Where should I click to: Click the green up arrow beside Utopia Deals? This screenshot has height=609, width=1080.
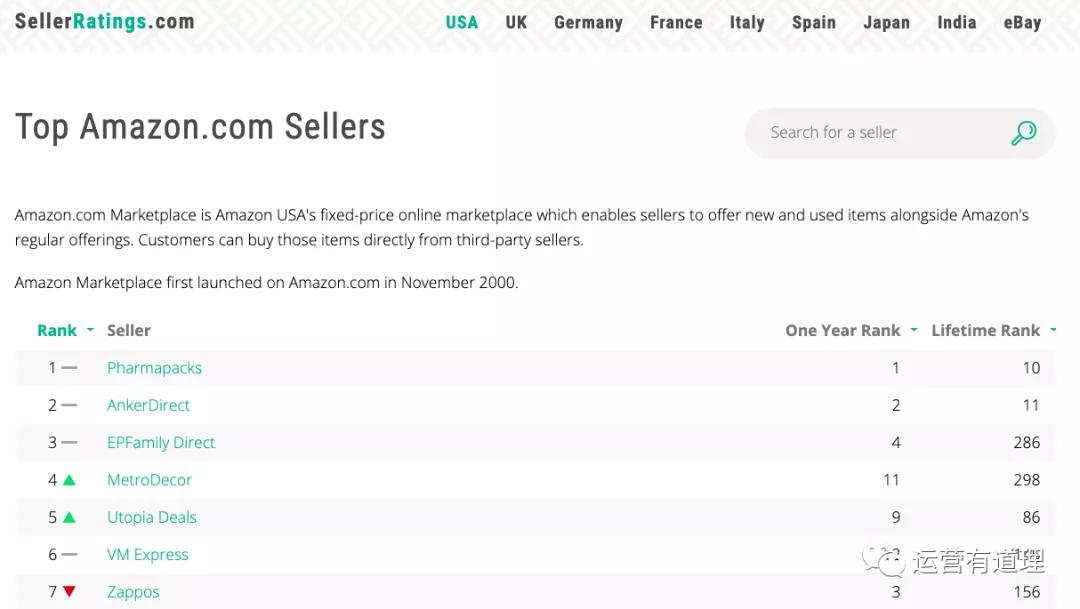(x=69, y=517)
